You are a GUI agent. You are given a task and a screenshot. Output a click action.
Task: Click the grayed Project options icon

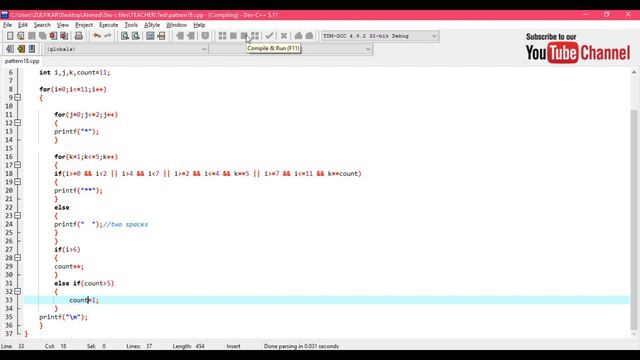pos(205,36)
